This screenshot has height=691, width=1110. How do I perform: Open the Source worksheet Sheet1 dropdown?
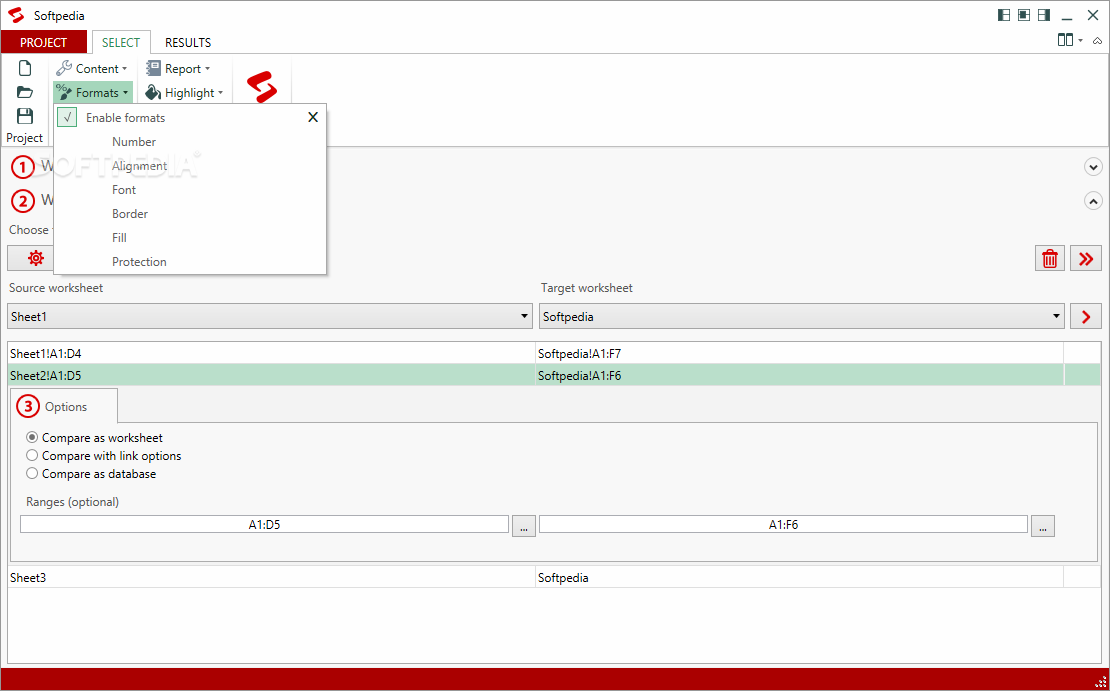coord(270,316)
